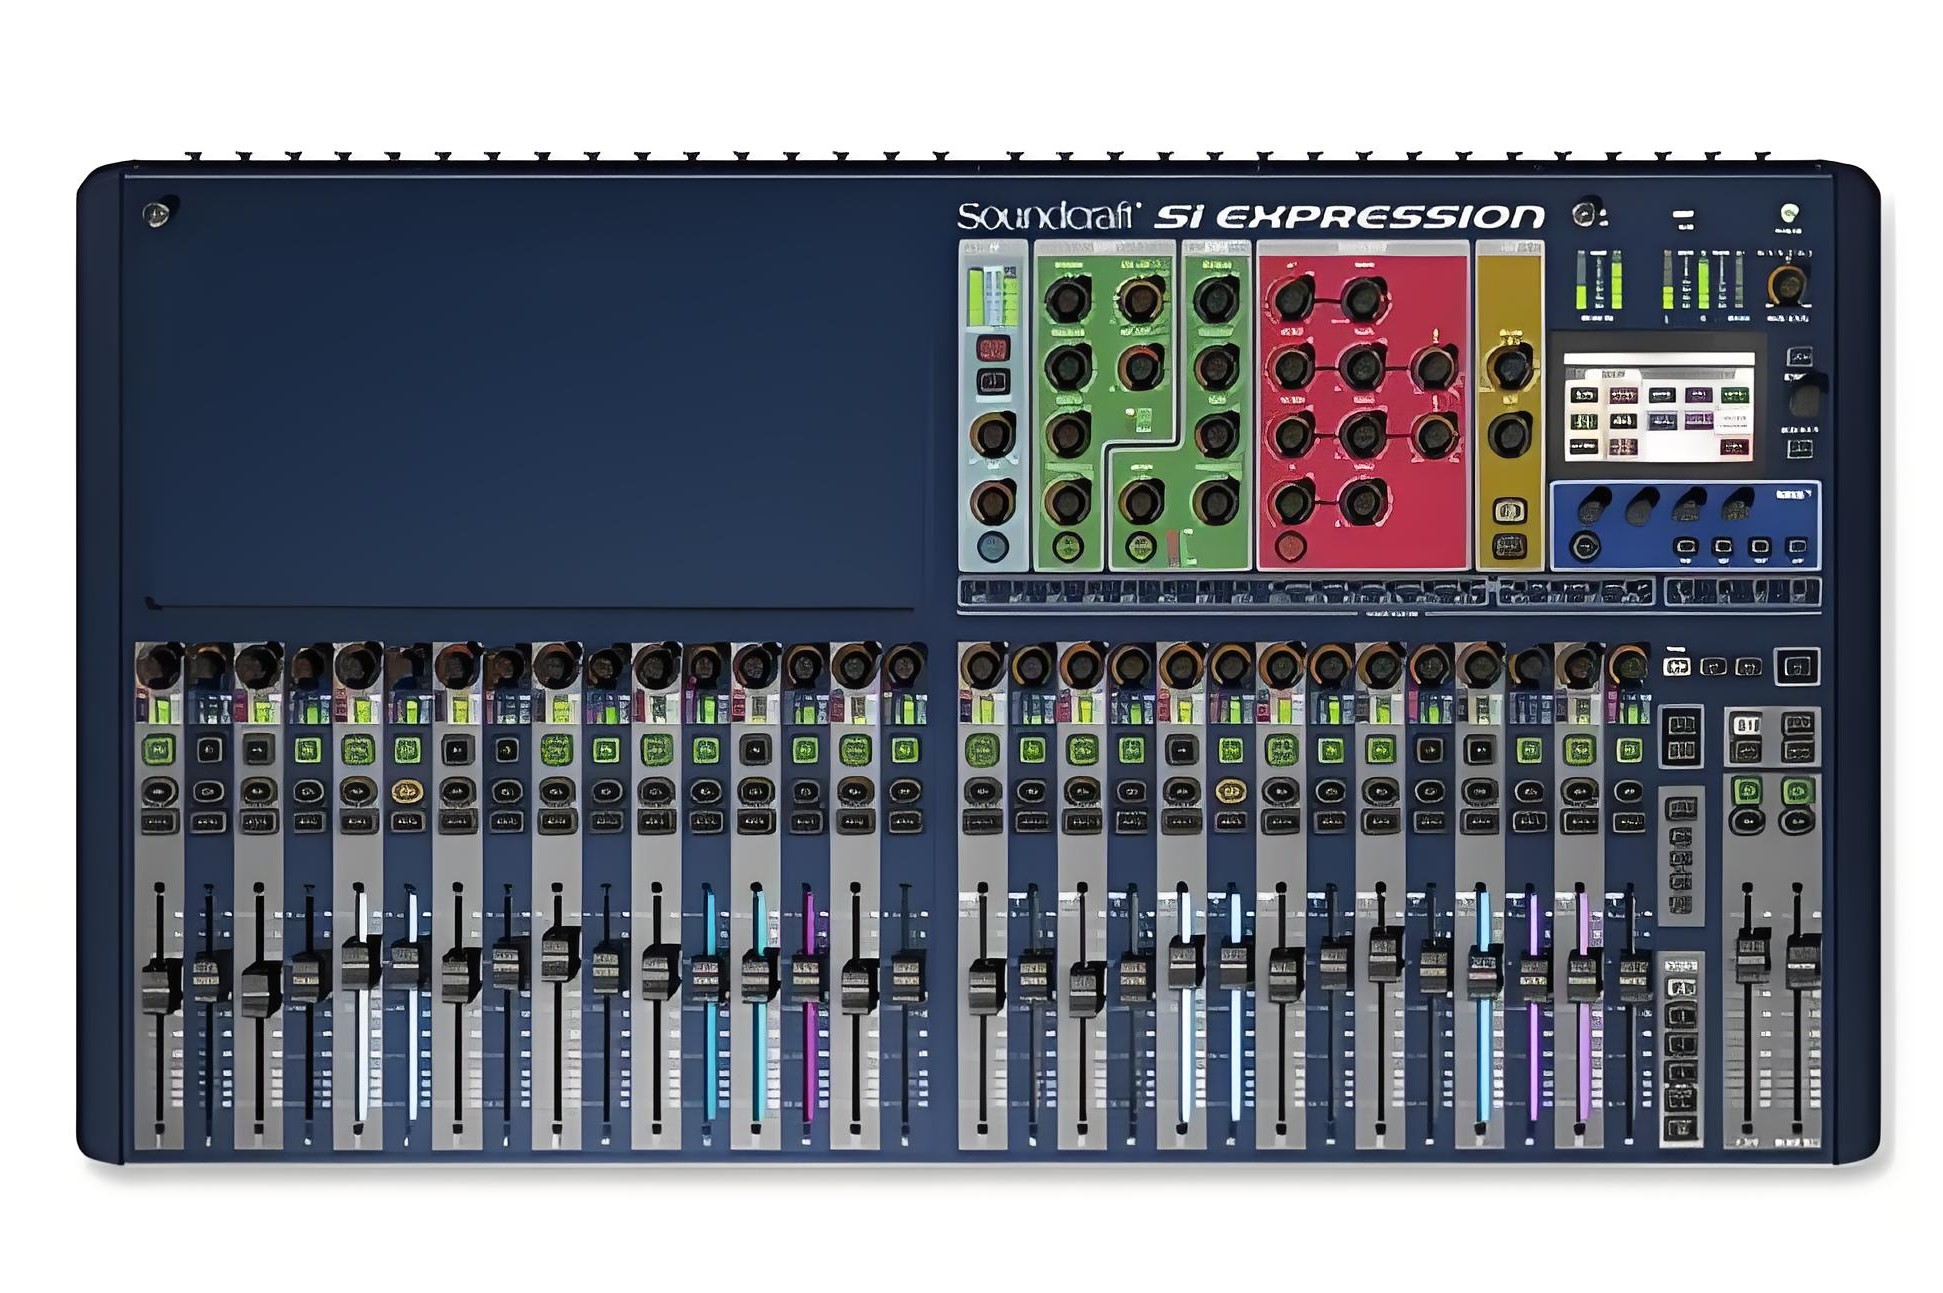Image resolution: width=1943 pixels, height=1293 pixels.
Task: Click the top knob in the yellow output section
Action: tap(1509, 366)
